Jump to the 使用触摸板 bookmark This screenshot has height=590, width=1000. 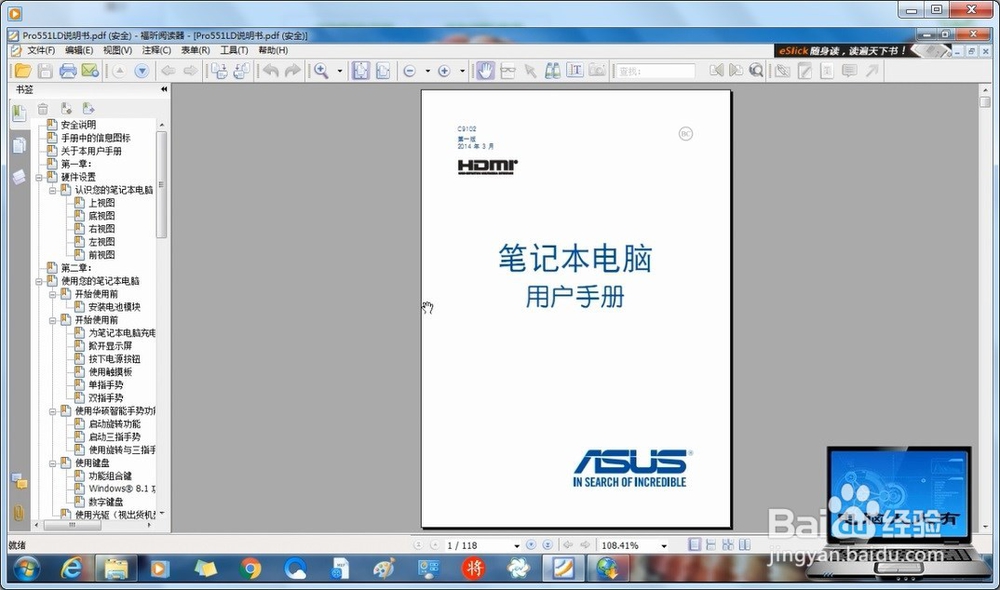pos(110,372)
